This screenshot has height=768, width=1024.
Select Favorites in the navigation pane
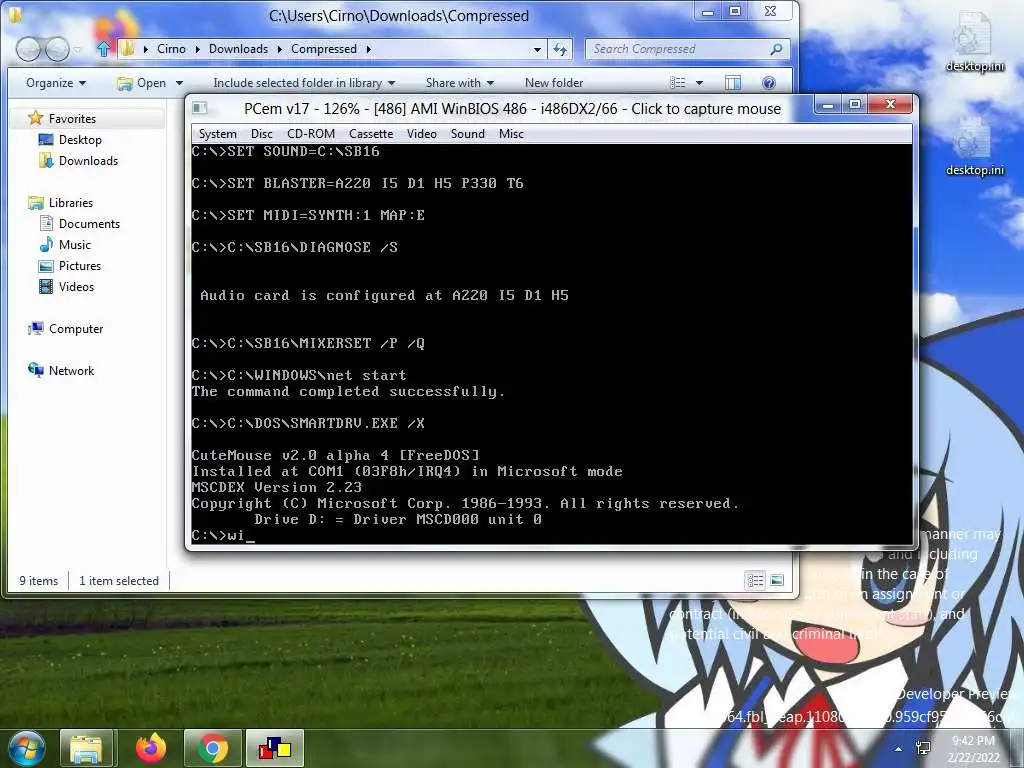[72, 119]
